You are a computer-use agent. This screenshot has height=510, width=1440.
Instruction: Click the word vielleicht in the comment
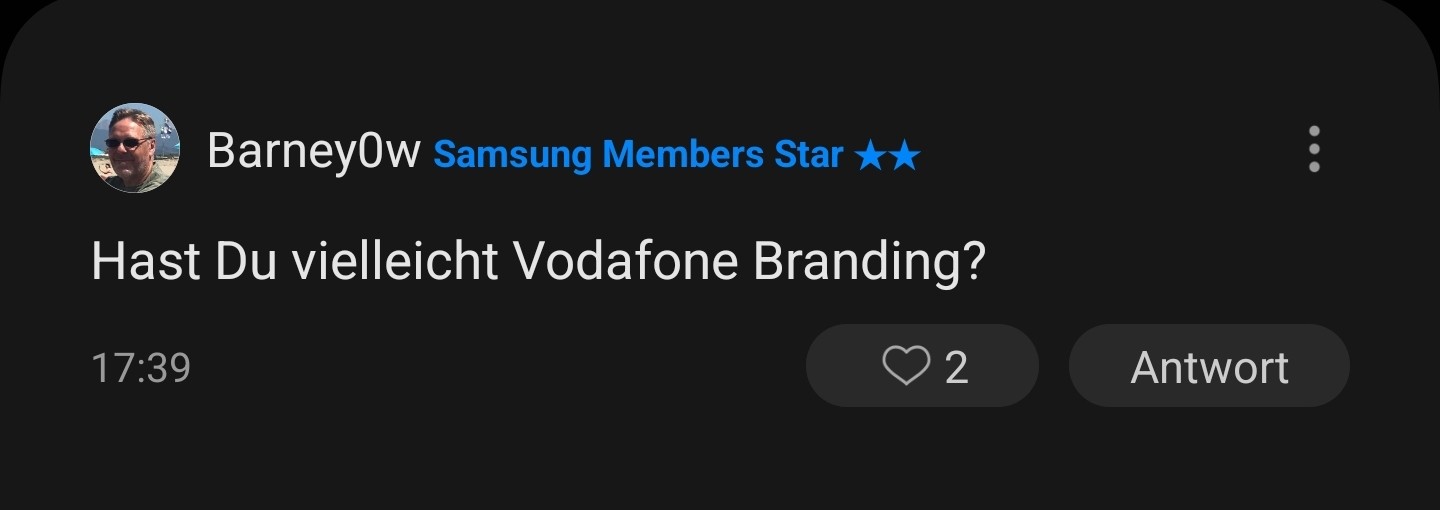pos(396,262)
